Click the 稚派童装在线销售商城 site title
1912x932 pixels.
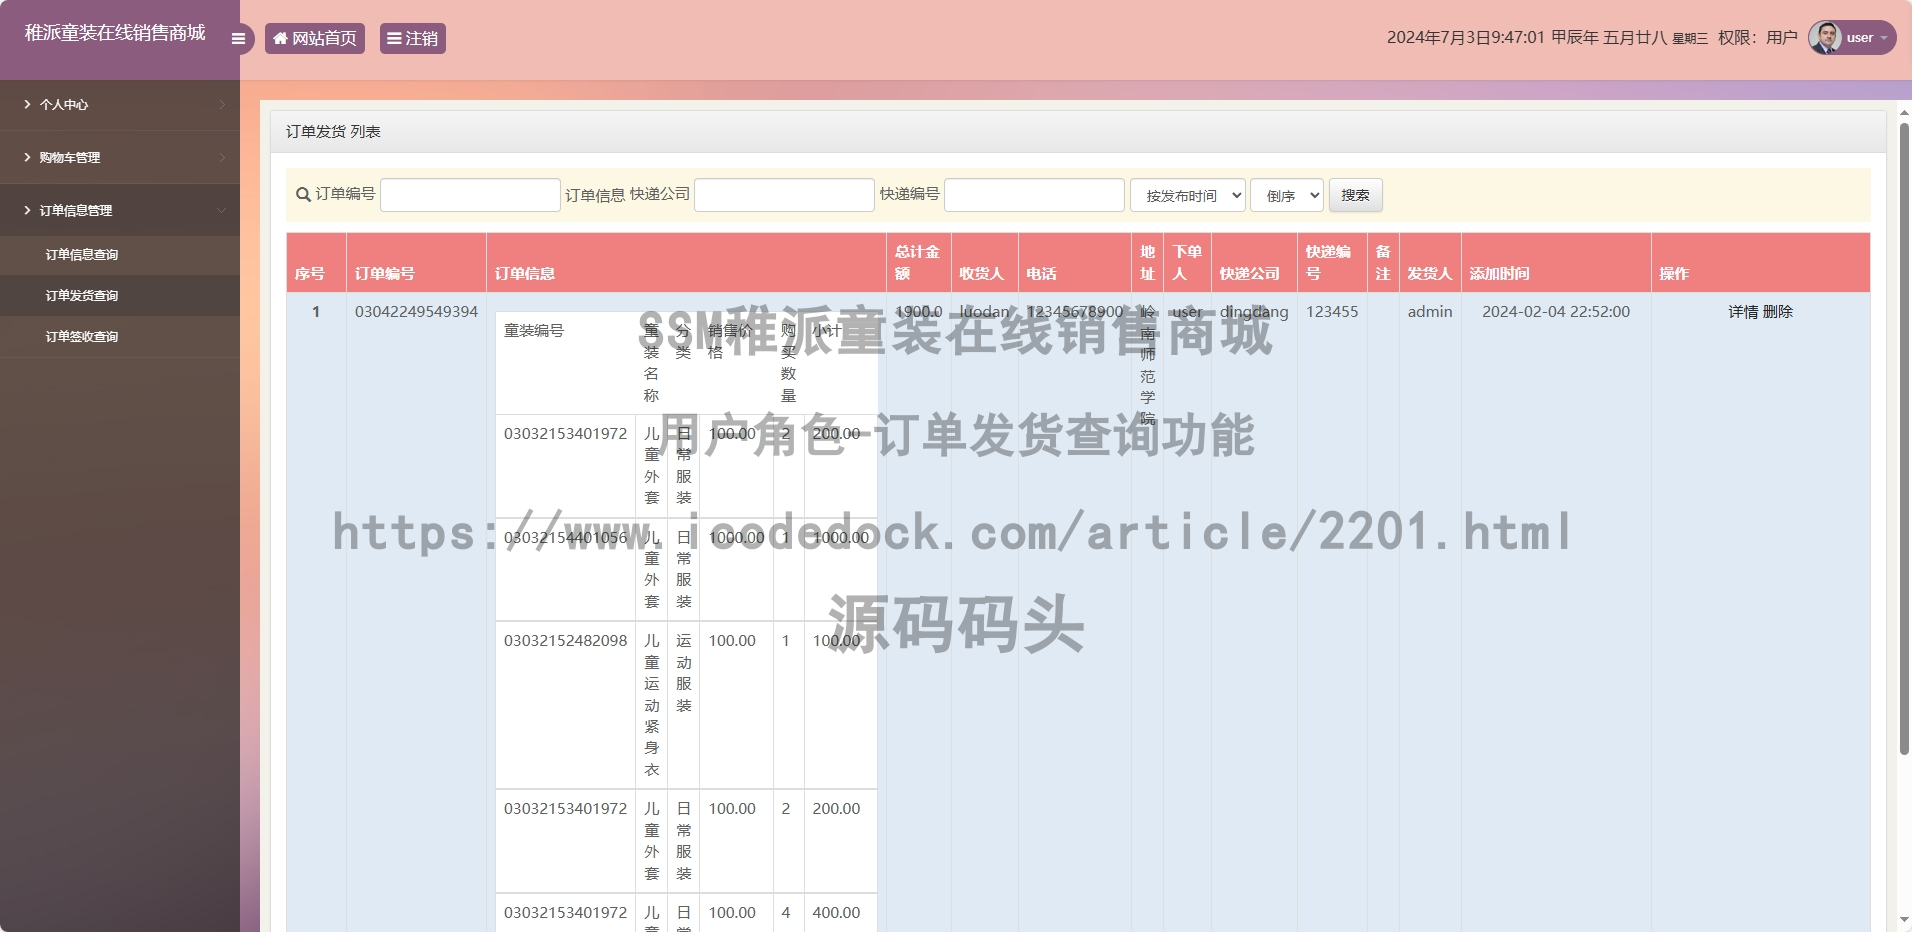pos(115,33)
